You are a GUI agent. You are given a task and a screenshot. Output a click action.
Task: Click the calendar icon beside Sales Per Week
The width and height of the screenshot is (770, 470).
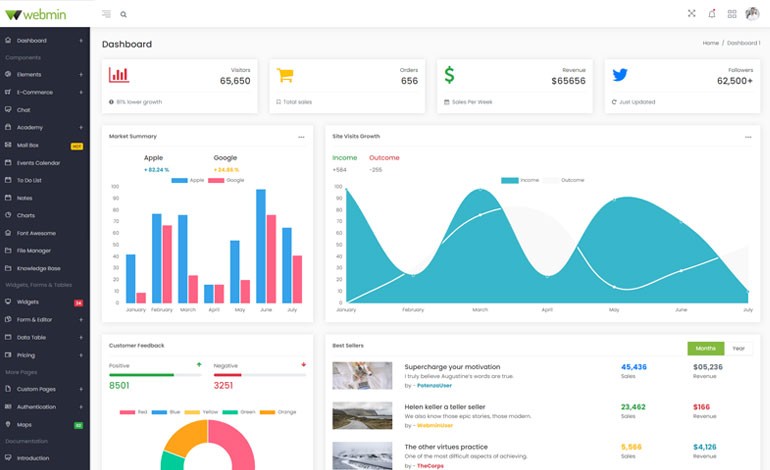(x=446, y=102)
